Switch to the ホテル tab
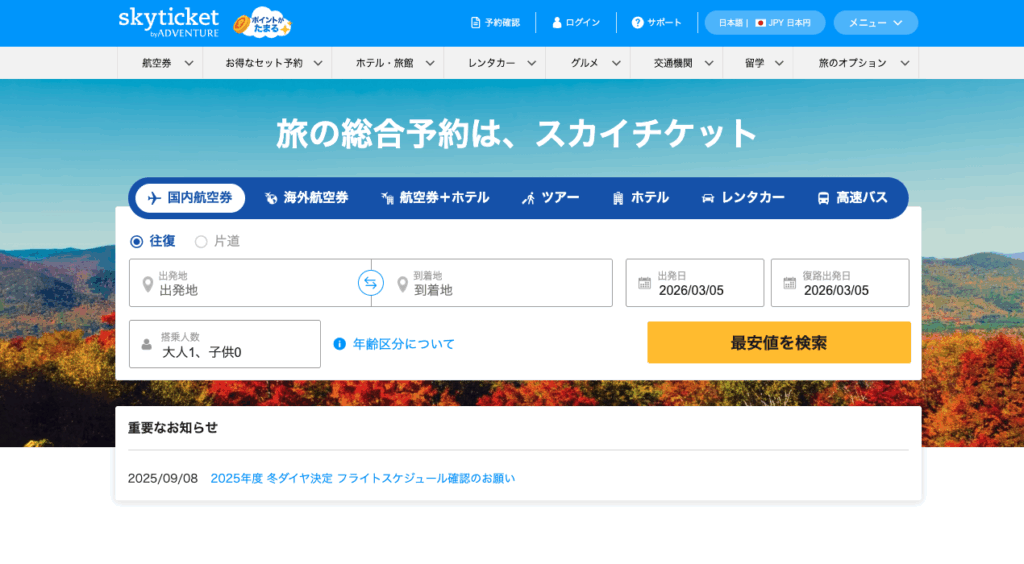 [640, 198]
